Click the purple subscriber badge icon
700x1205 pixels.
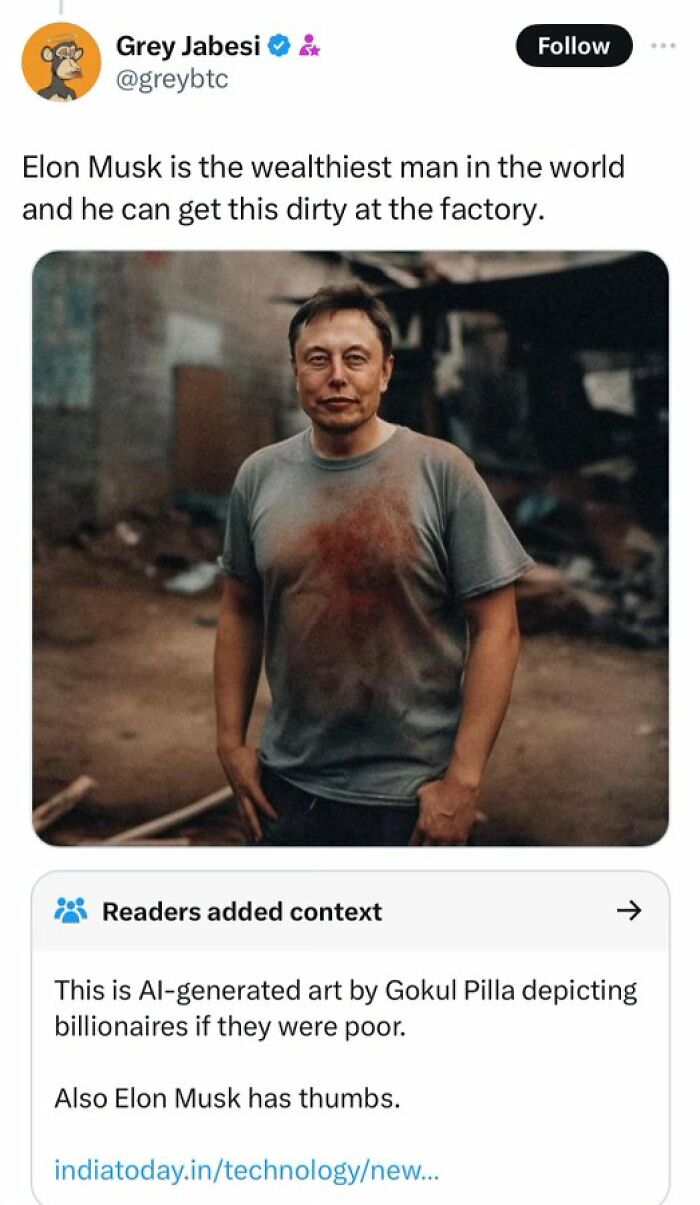click(x=310, y=46)
